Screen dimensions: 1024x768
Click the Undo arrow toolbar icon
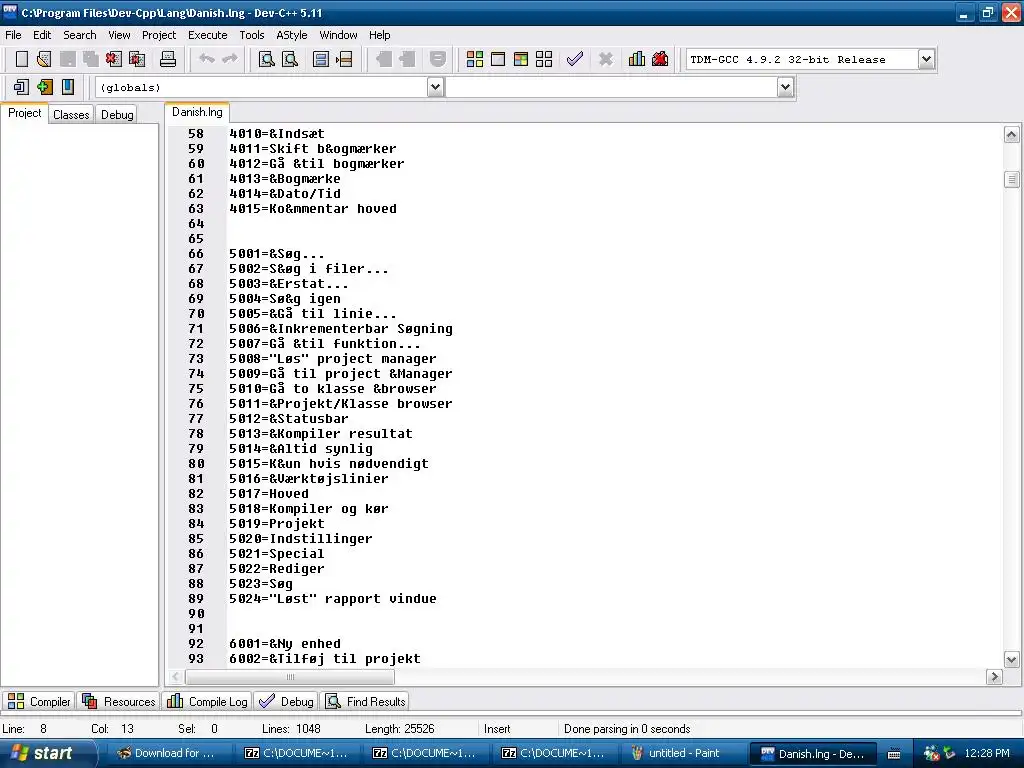[207, 59]
